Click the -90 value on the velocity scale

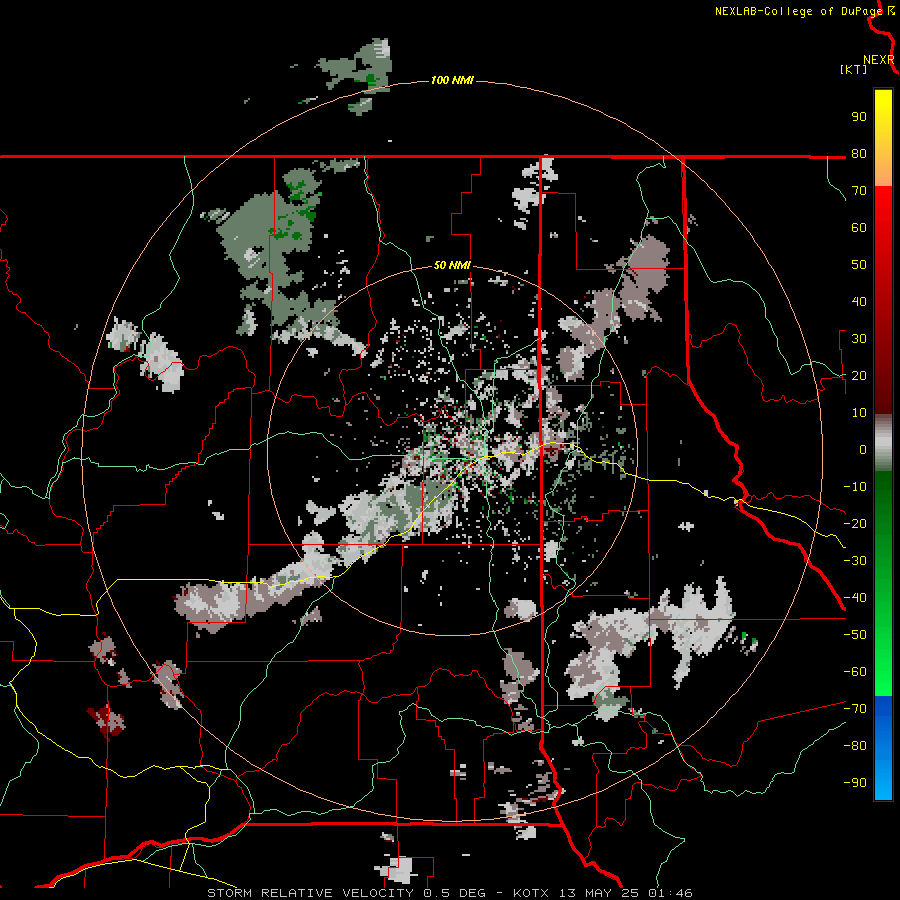click(855, 783)
